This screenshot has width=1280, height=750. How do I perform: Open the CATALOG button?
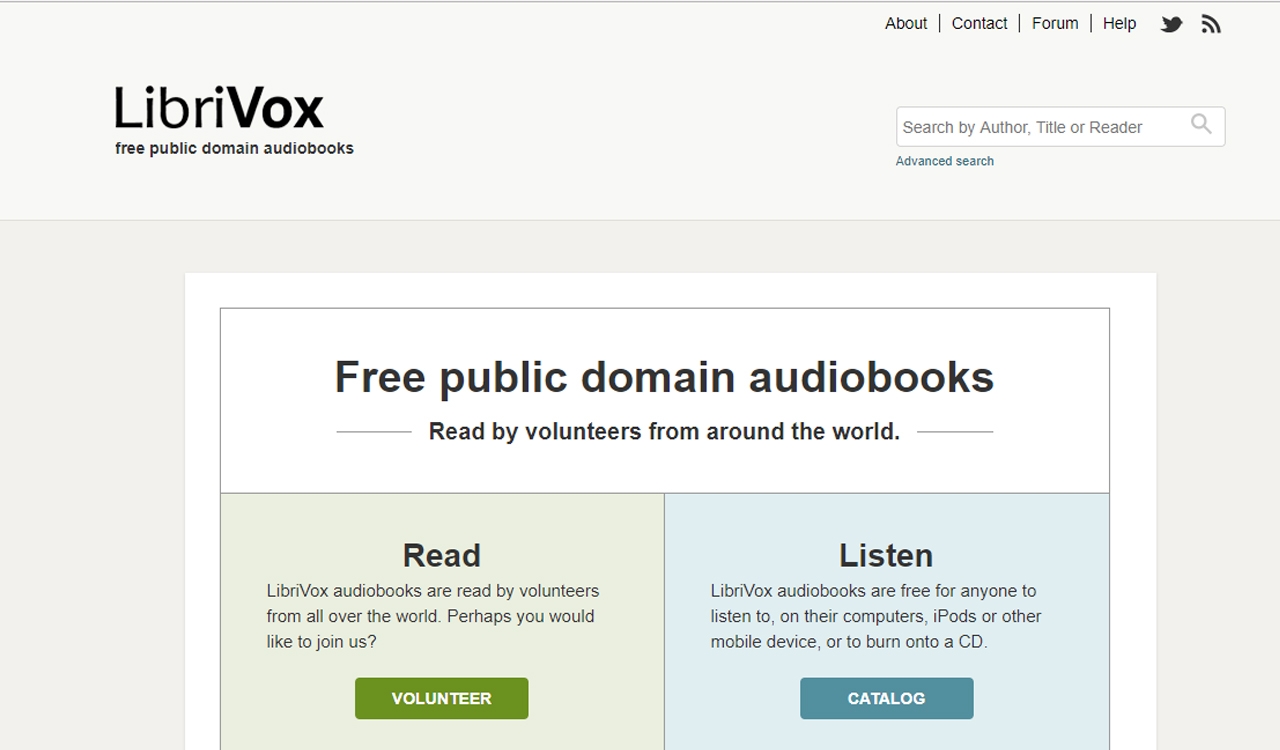[x=886, y=698]
